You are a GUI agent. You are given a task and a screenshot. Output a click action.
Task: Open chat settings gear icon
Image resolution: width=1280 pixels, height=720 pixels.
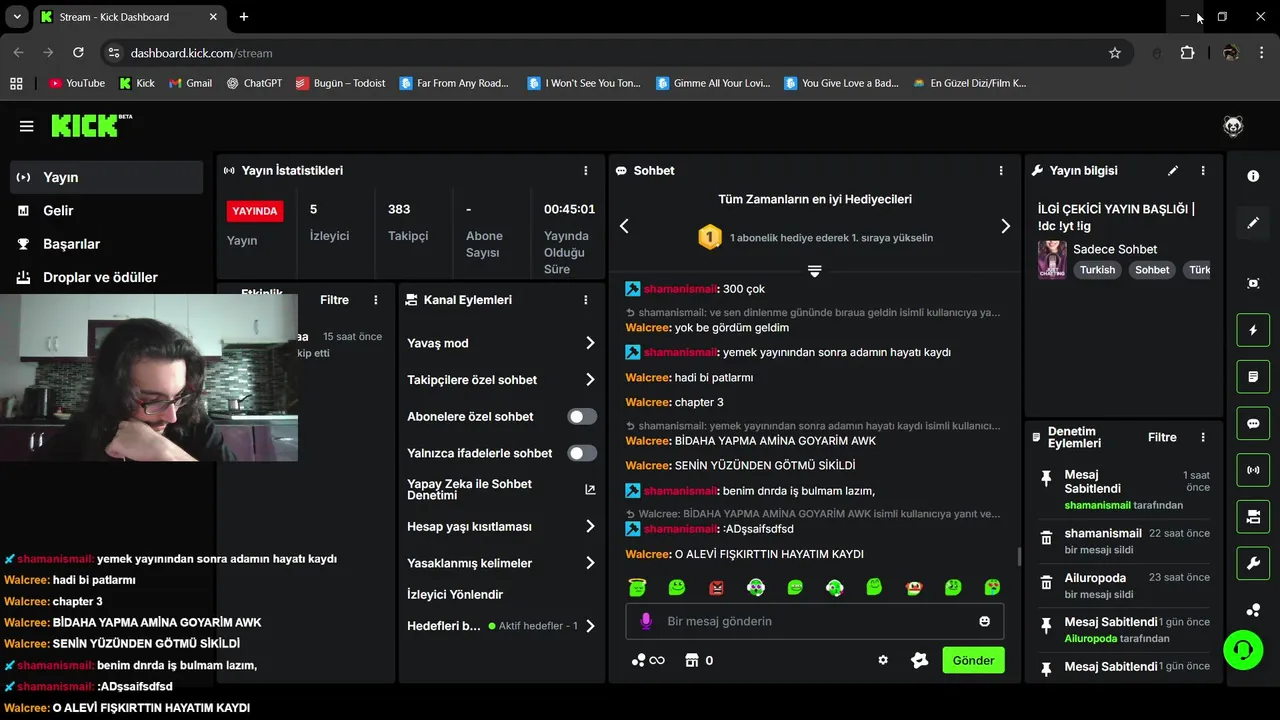click(883, 660)
